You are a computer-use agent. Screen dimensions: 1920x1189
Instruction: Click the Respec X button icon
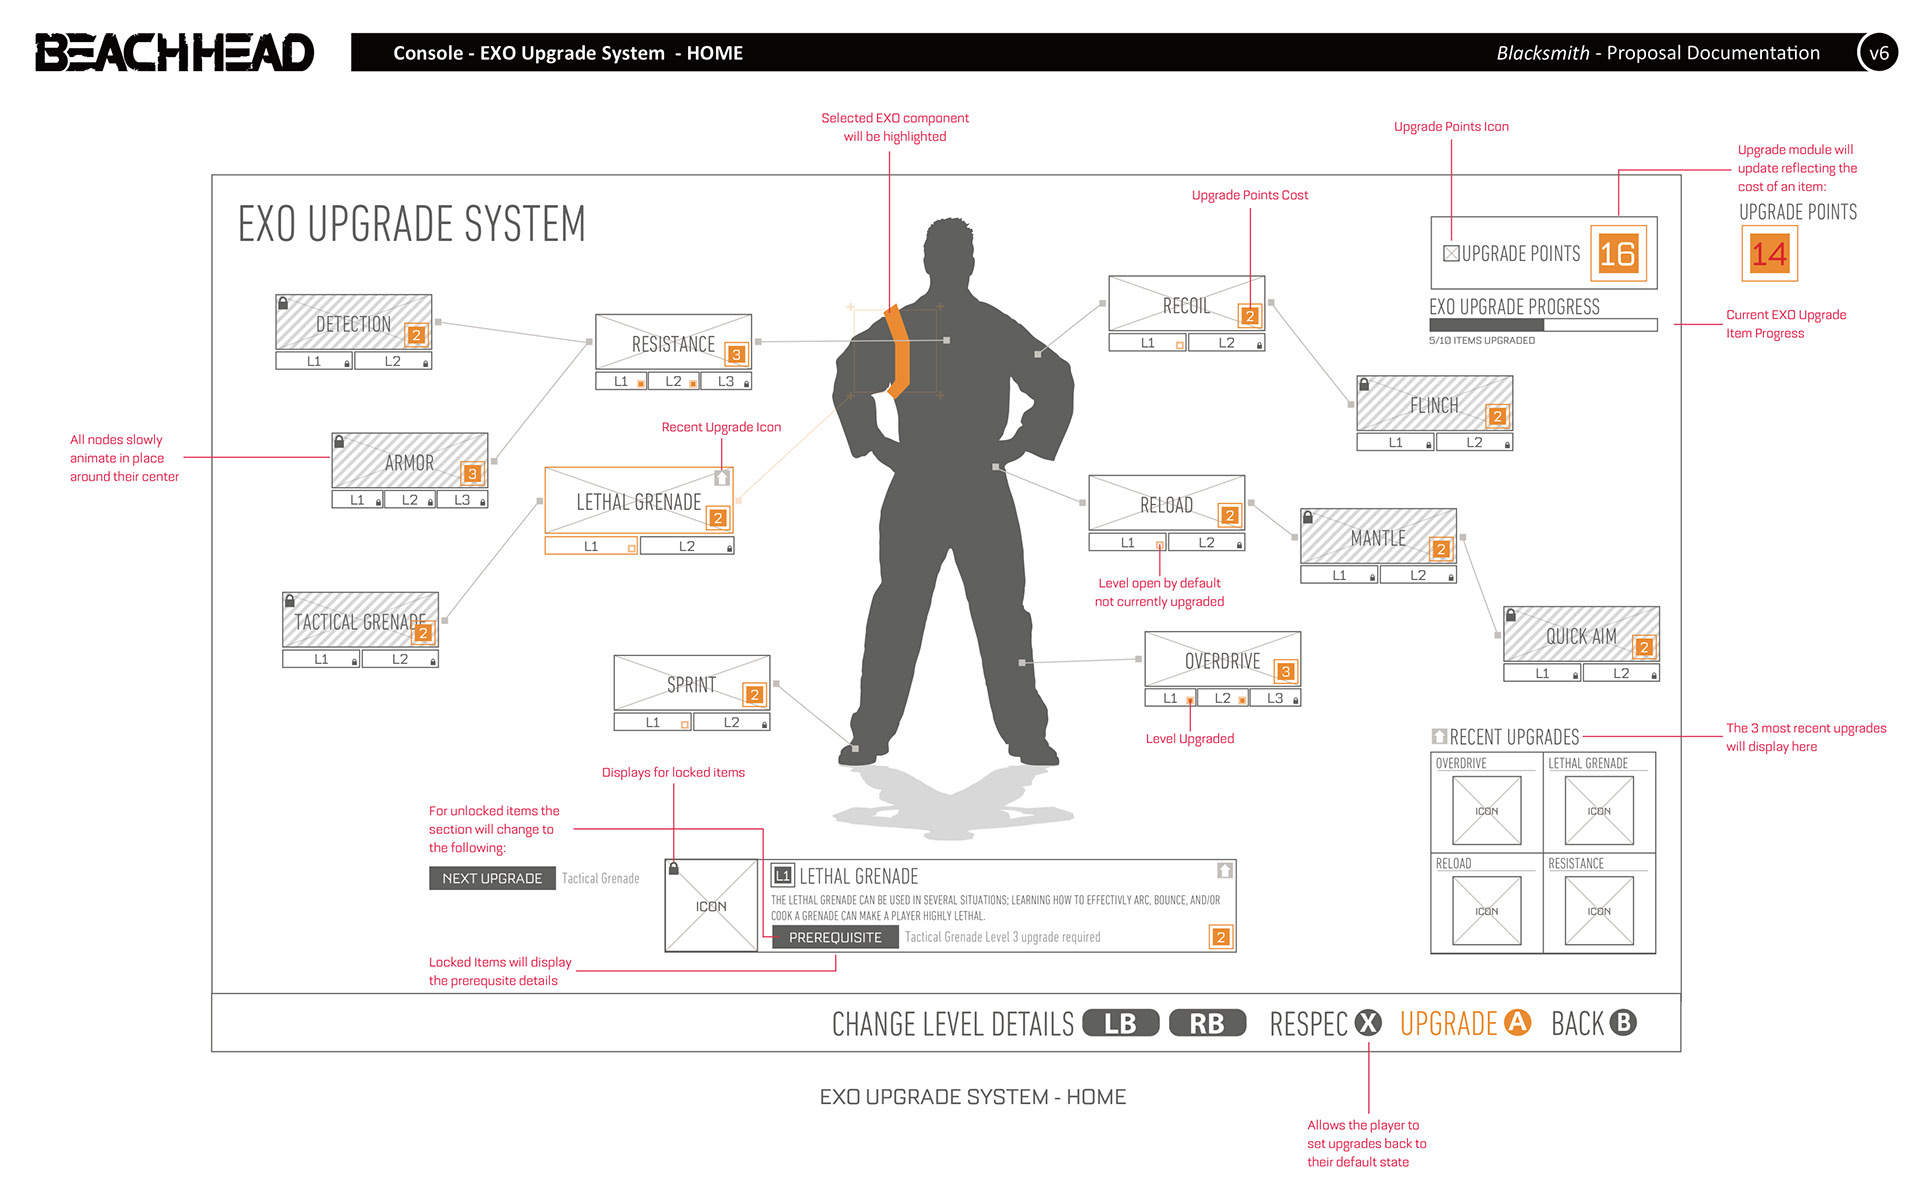click(1368, 1023)
